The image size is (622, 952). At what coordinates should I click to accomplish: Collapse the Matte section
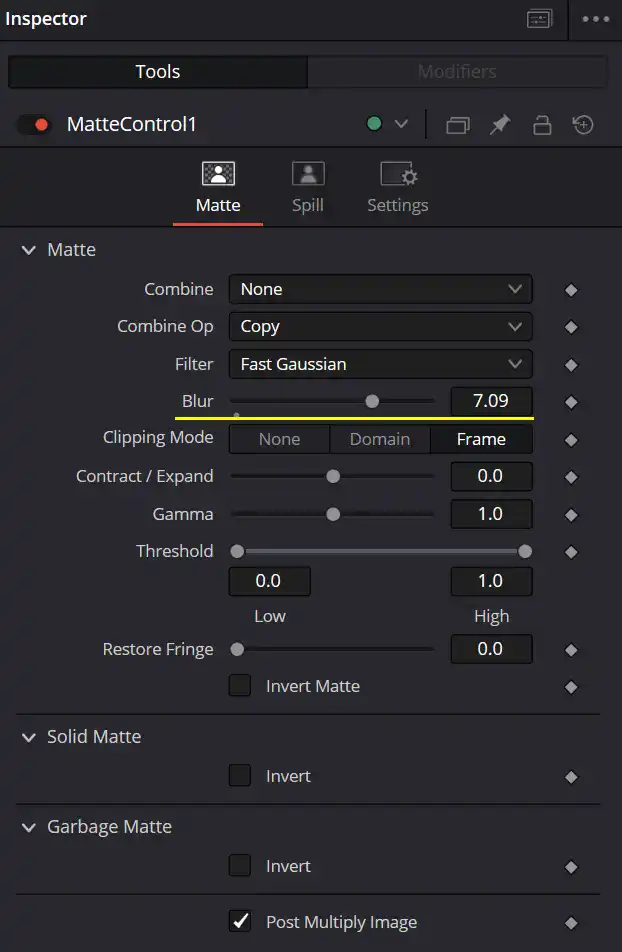click(29, 250)
